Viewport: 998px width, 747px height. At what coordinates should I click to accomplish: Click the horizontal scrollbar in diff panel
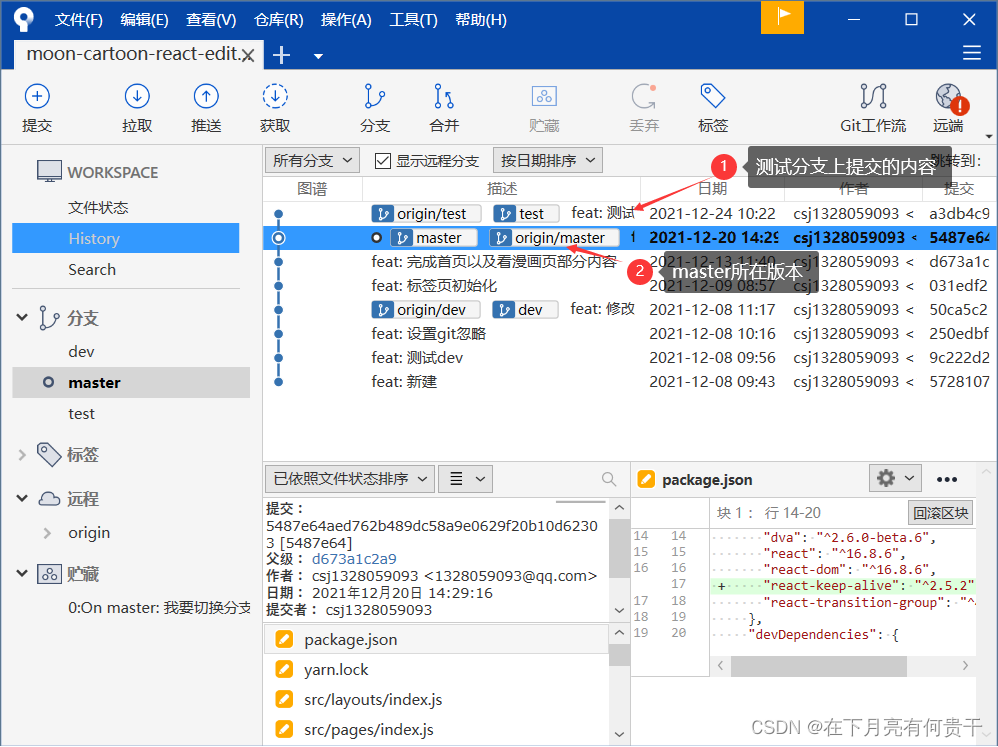(819, 666)
